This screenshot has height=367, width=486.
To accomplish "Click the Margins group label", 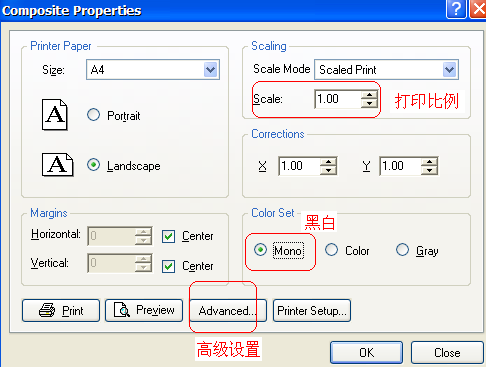I will (x=49, y=213).
